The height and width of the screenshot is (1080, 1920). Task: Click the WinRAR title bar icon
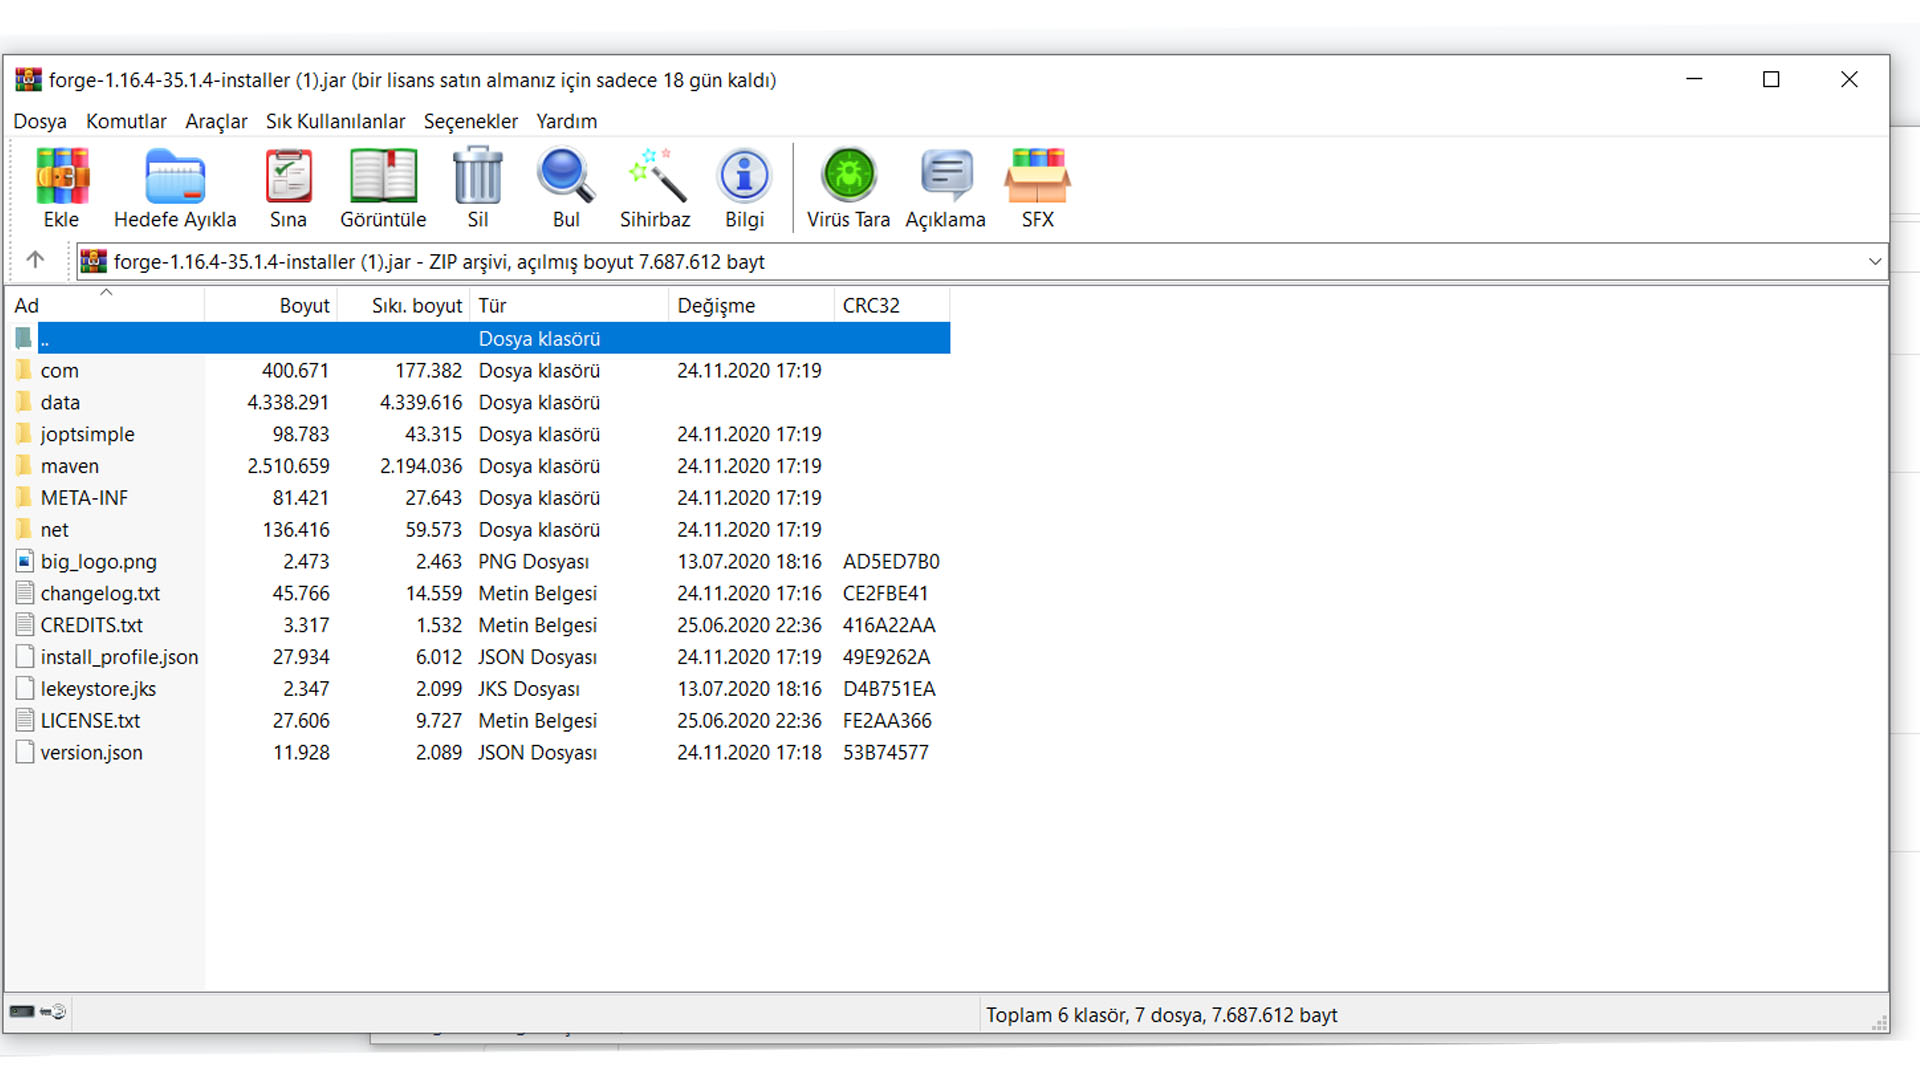click(29, 80)
